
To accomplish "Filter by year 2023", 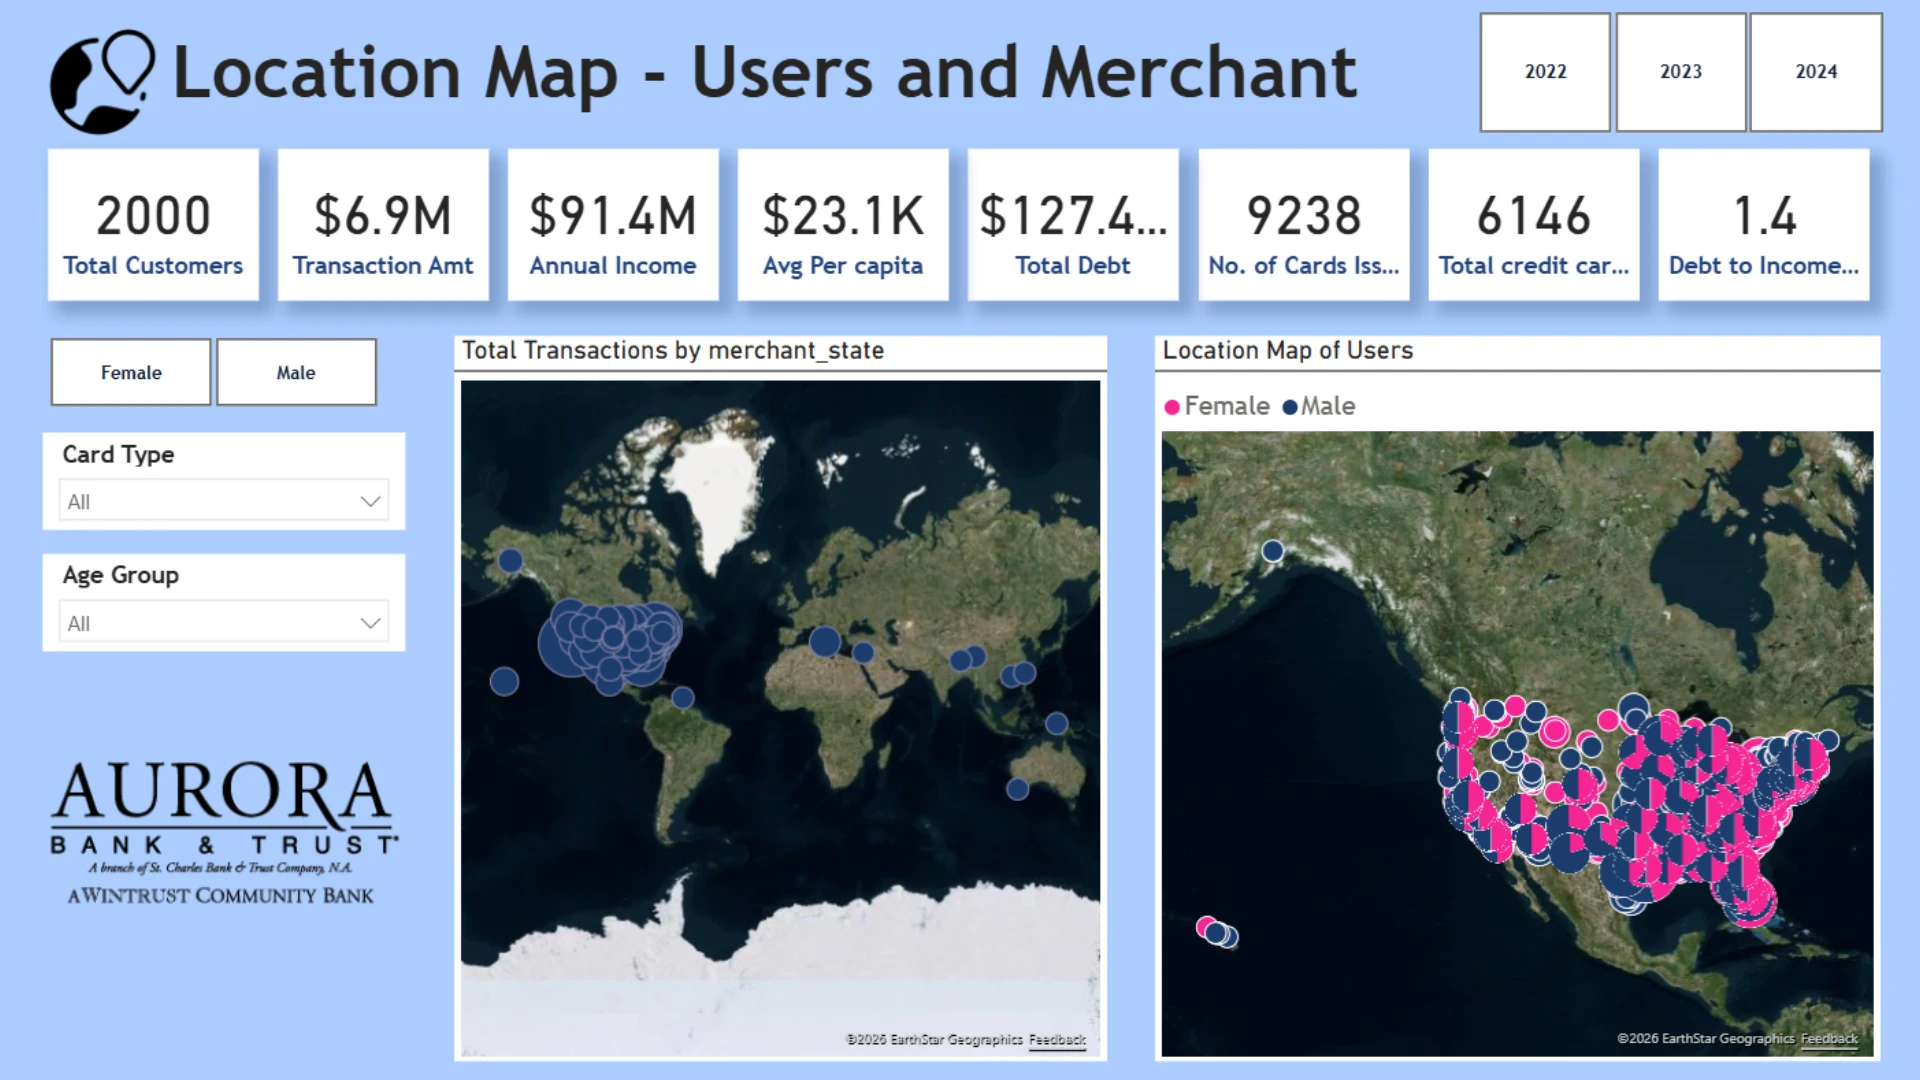I will tap(1681, 72).
